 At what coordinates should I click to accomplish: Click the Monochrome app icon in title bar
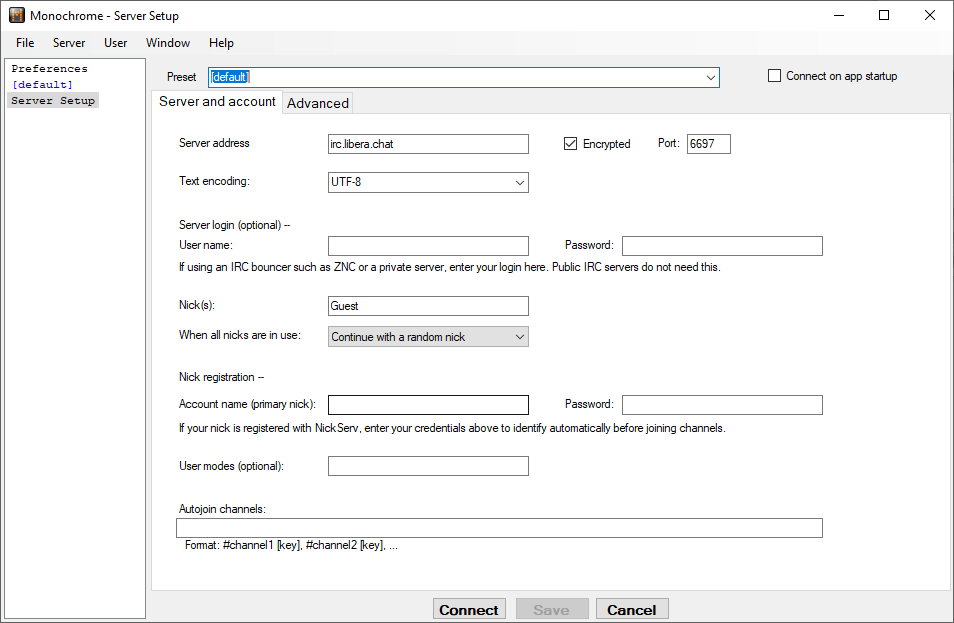[x=16, y=15]
